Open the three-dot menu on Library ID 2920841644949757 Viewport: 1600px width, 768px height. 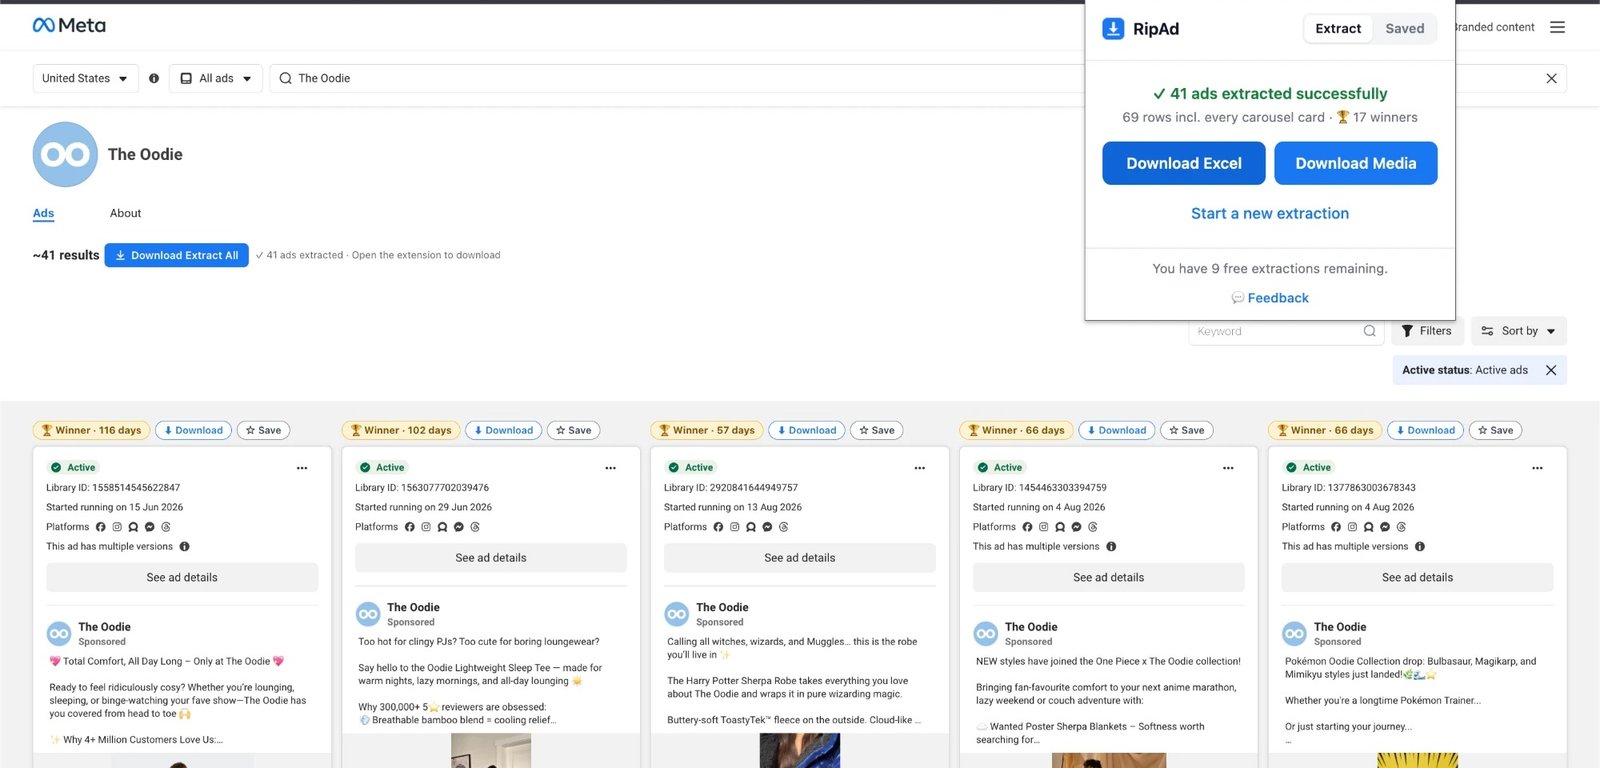[920, 468]
